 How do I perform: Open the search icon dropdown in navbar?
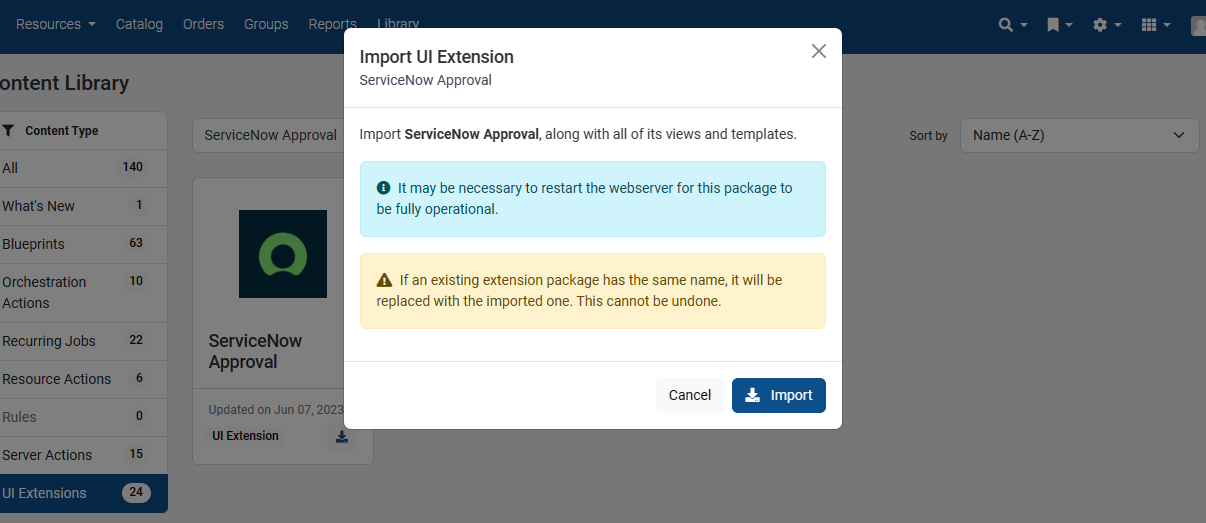click(x=1012, y=25)
